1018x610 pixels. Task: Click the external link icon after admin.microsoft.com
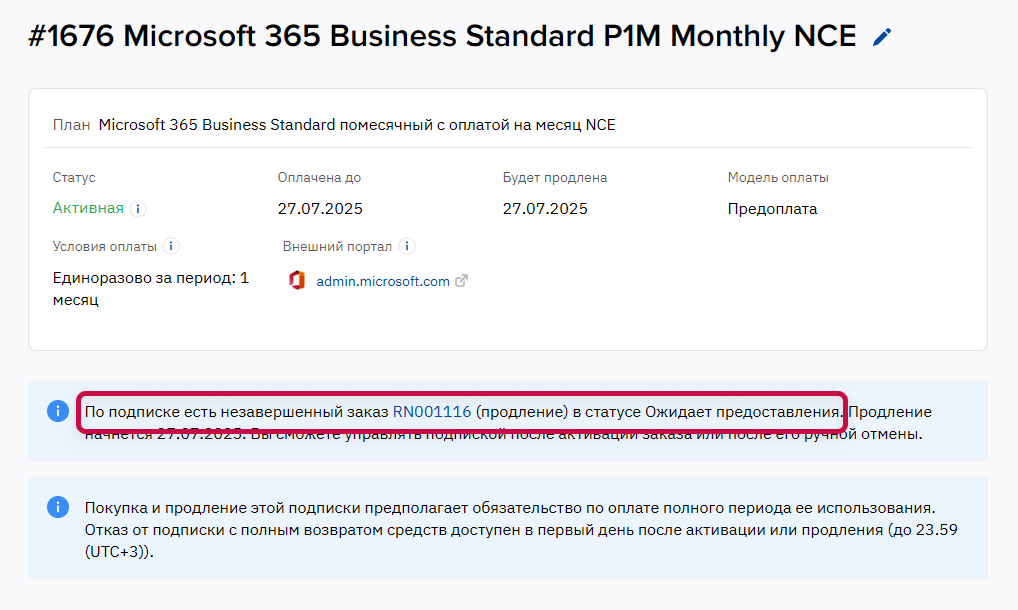point(461,280)
